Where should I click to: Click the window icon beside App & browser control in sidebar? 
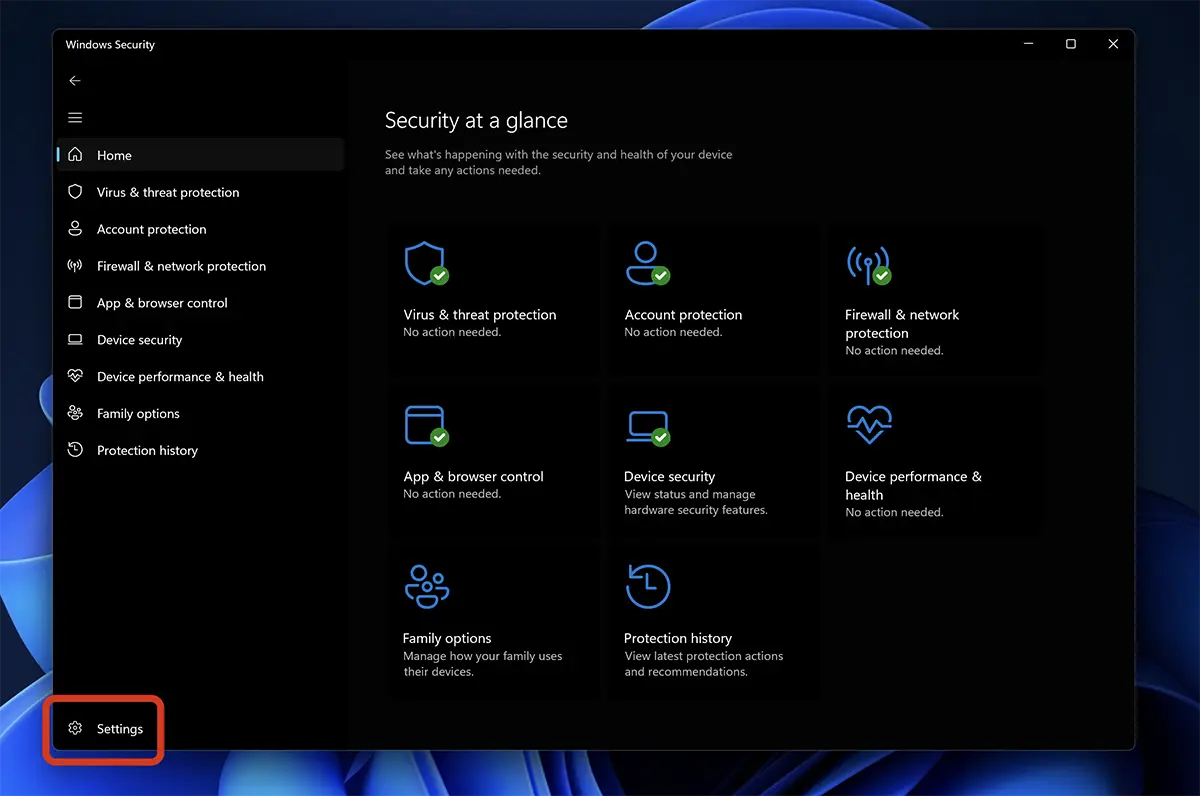pyautogui.click(x=75, y=302)
